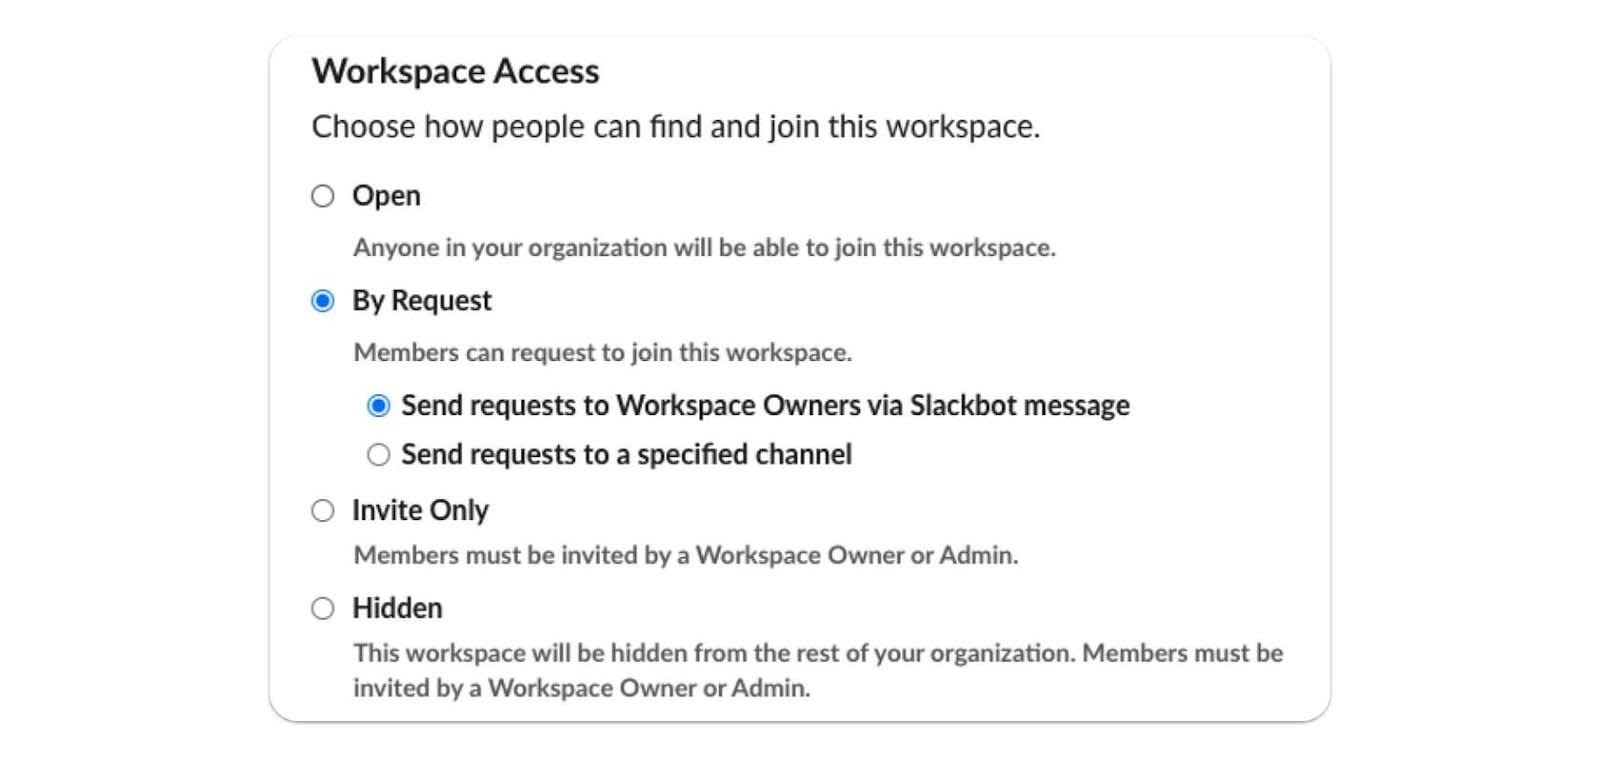Click the Invite Only label text
Screen dimensions: 1600x759
tap(420, 510)
